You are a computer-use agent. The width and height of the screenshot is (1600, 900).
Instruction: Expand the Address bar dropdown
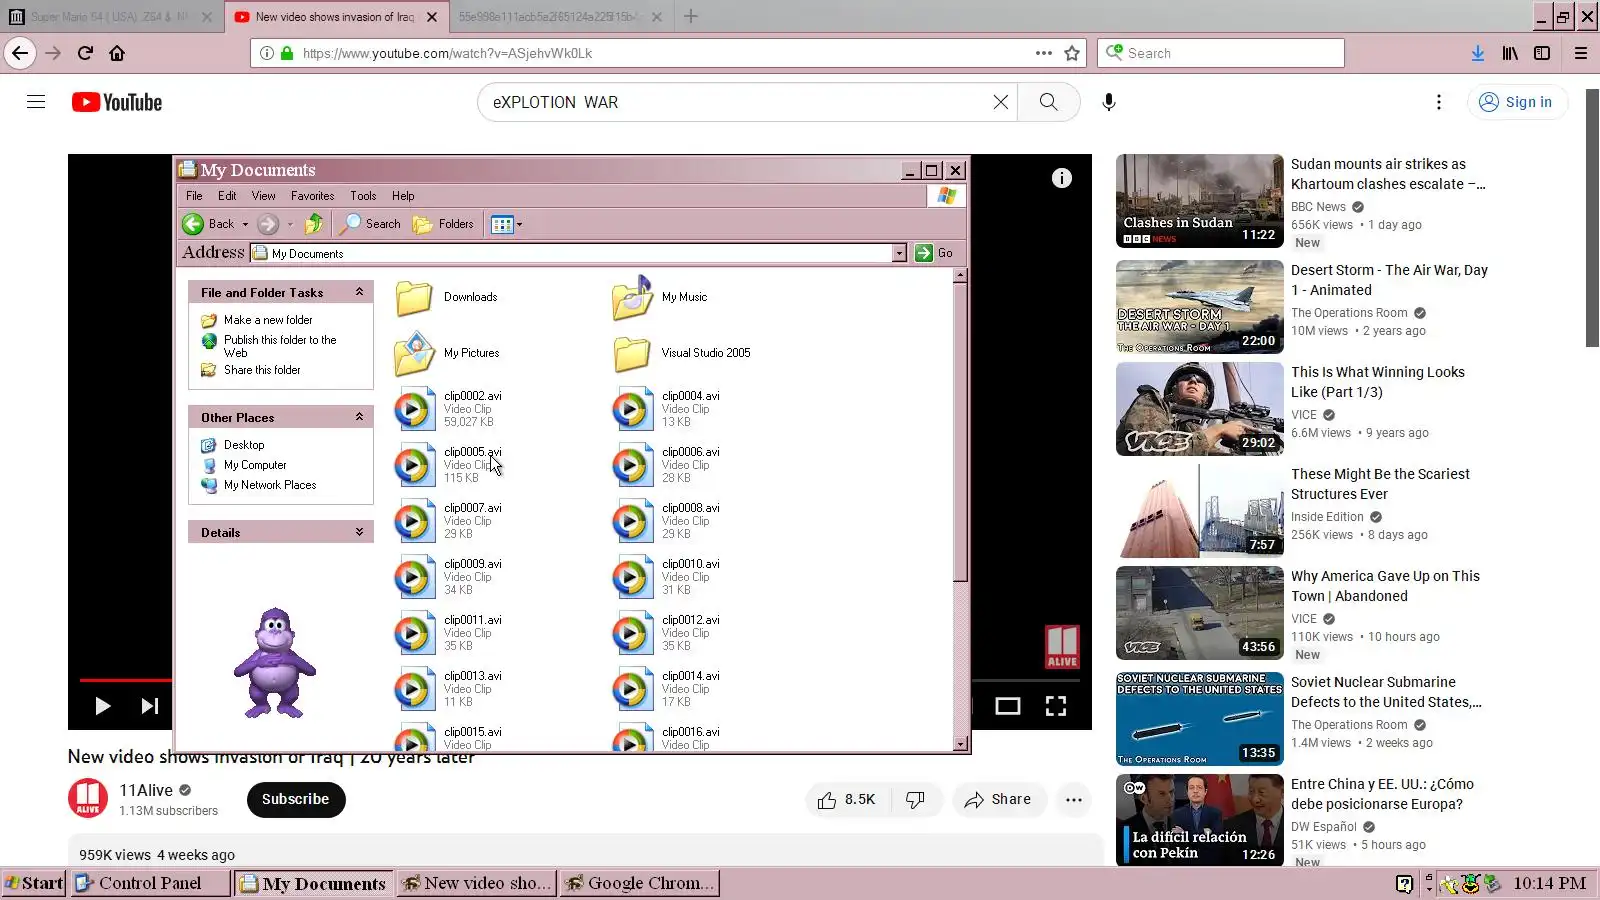click(899, 254)
